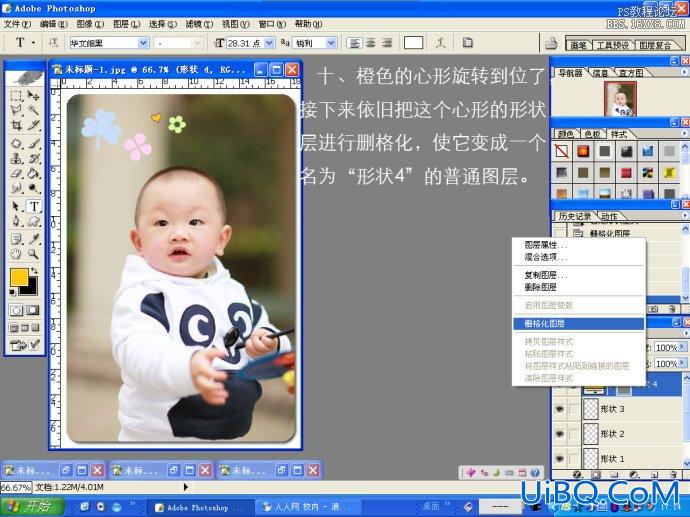Select the Slice tool

coord(33,125)
